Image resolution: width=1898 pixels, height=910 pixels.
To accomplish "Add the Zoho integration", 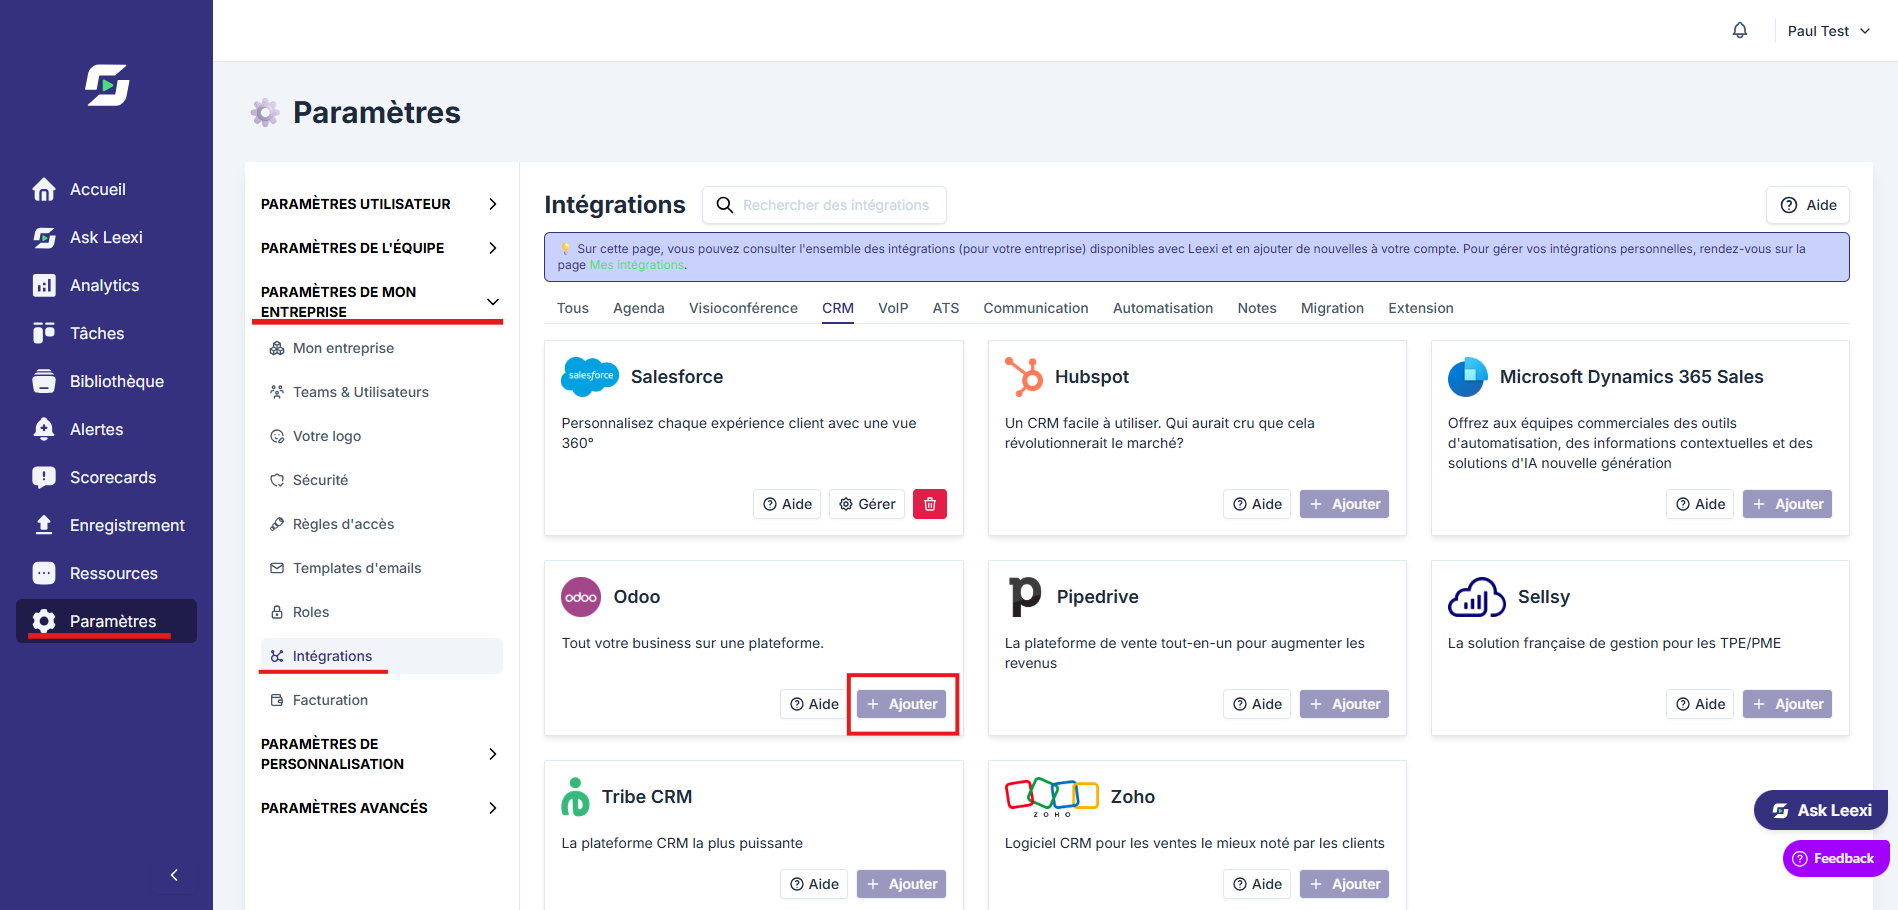I will [1345, 884].
